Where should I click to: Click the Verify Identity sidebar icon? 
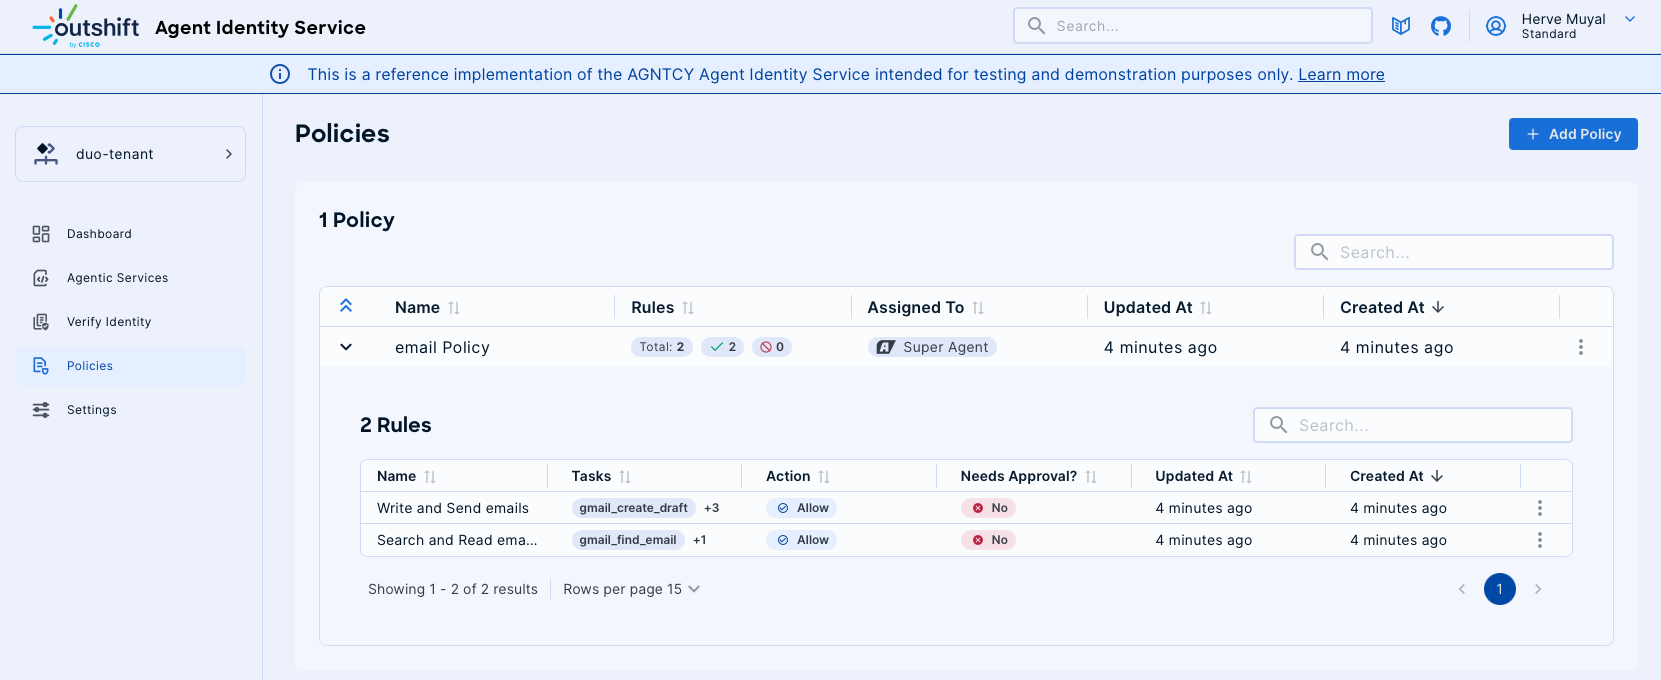[x=41, y=322]
